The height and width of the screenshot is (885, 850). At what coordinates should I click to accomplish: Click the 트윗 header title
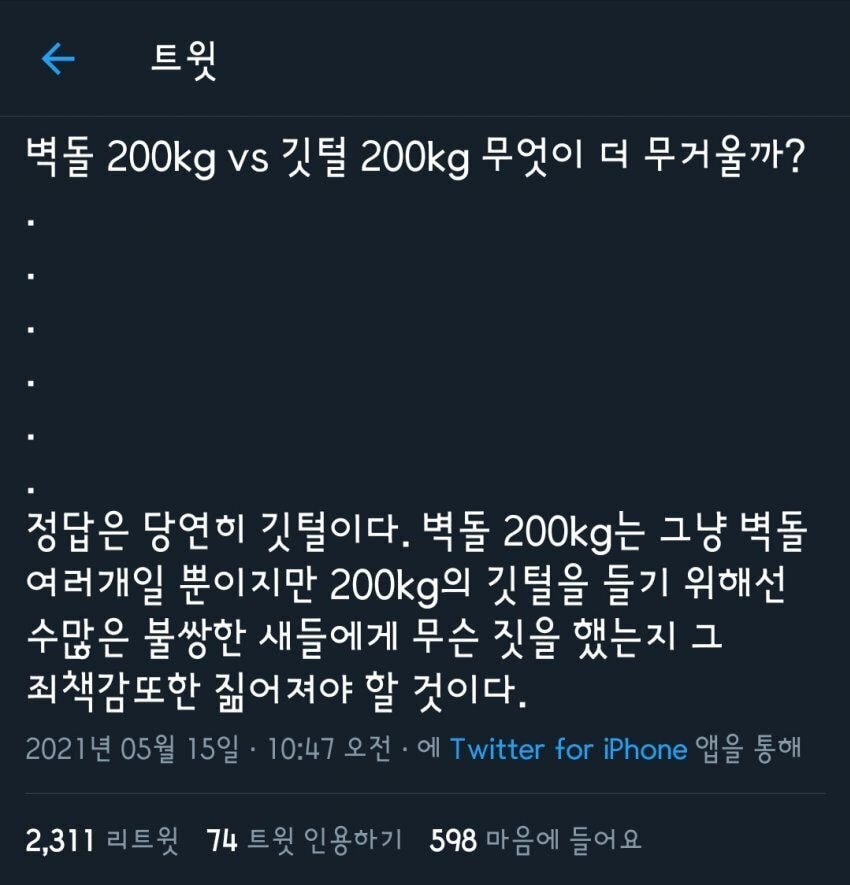pyautogui.click(x=184, y=59)
